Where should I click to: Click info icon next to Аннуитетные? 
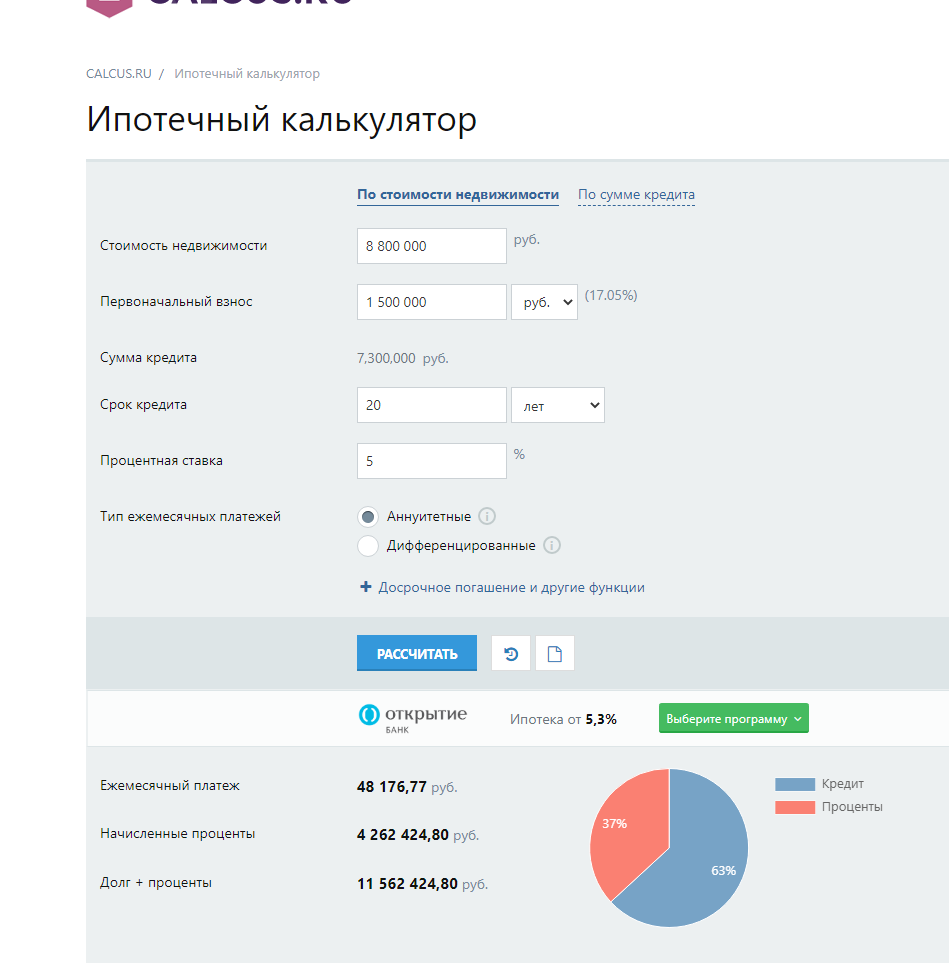coord(487,517)
